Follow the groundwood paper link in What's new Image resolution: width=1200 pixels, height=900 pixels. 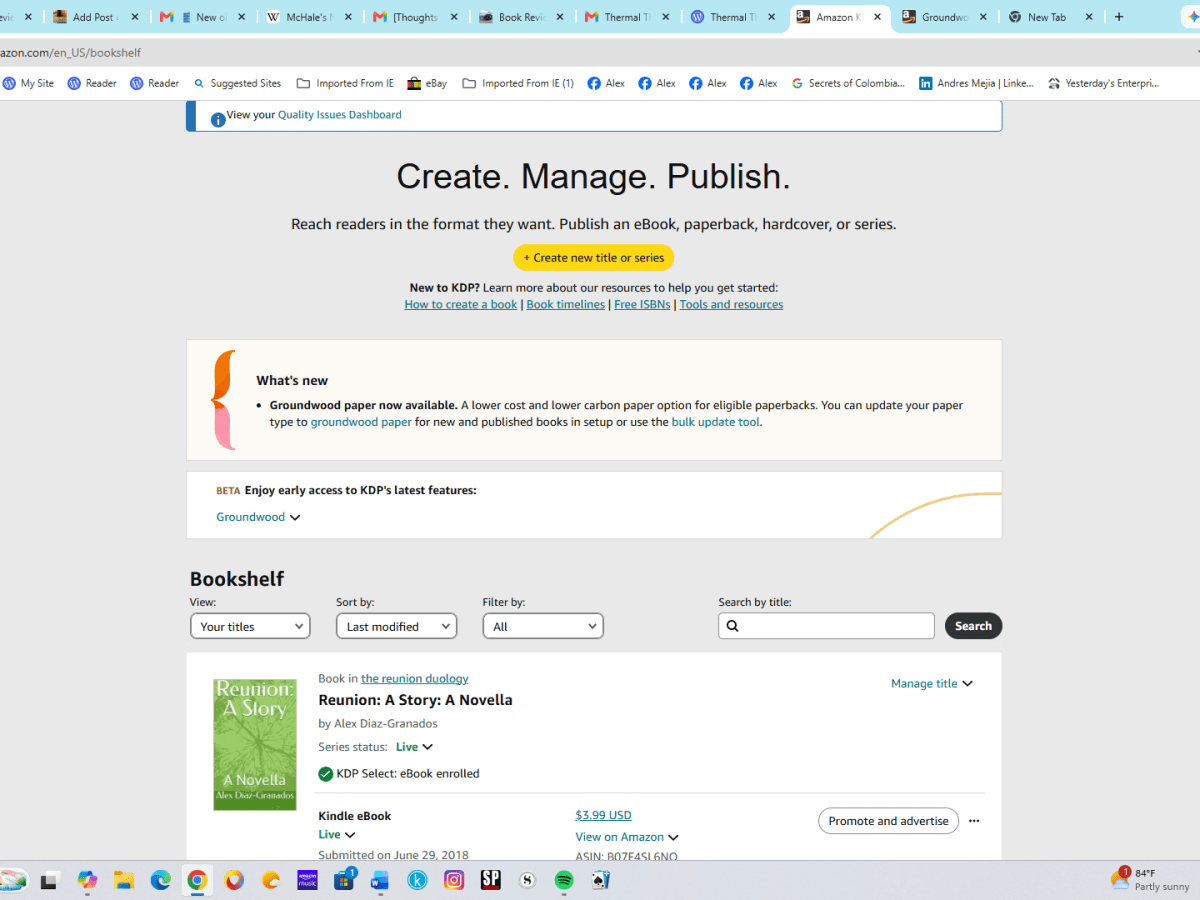pyautogui.click(x=361, y=422)
